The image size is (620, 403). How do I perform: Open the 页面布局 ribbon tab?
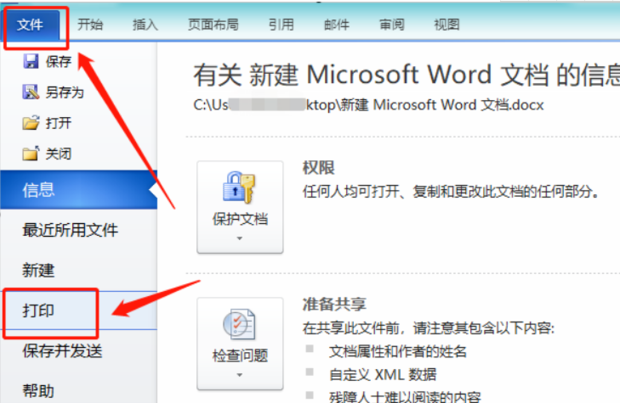[x=213, y=25]
